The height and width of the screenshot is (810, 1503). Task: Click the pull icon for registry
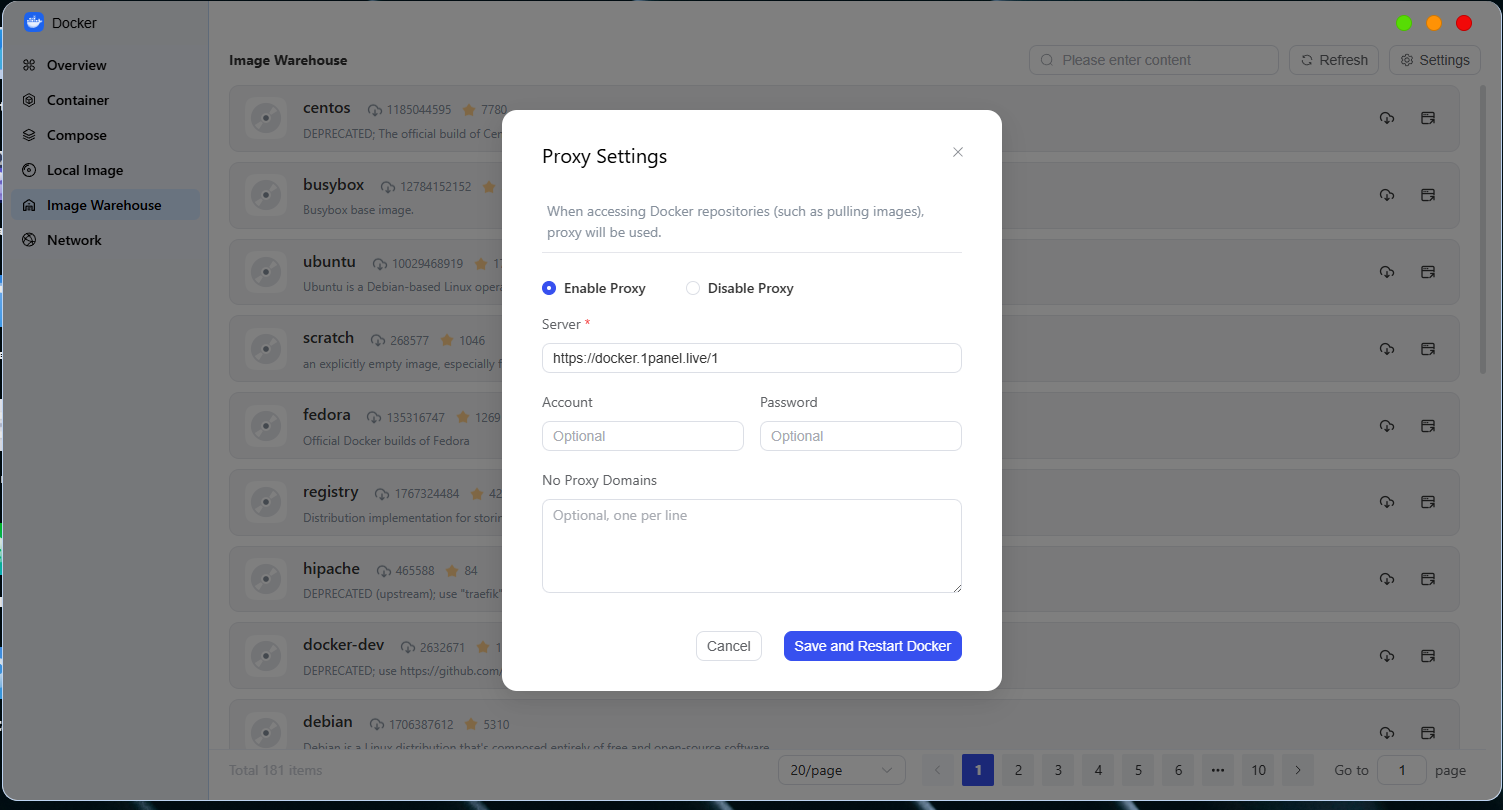(x=1387, y=502)
